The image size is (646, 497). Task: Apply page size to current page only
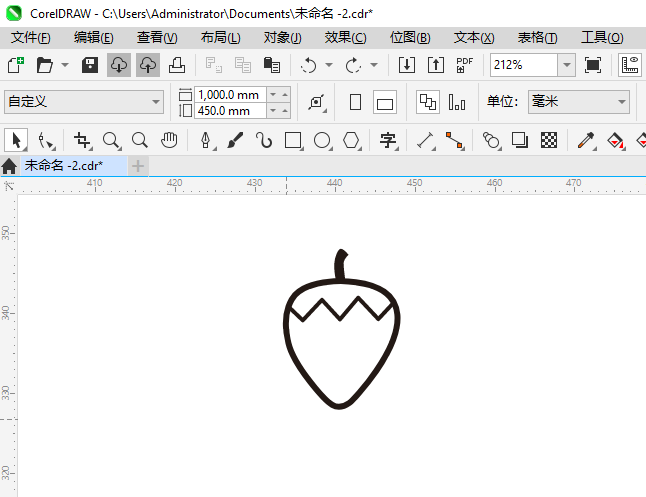[457, 102]
